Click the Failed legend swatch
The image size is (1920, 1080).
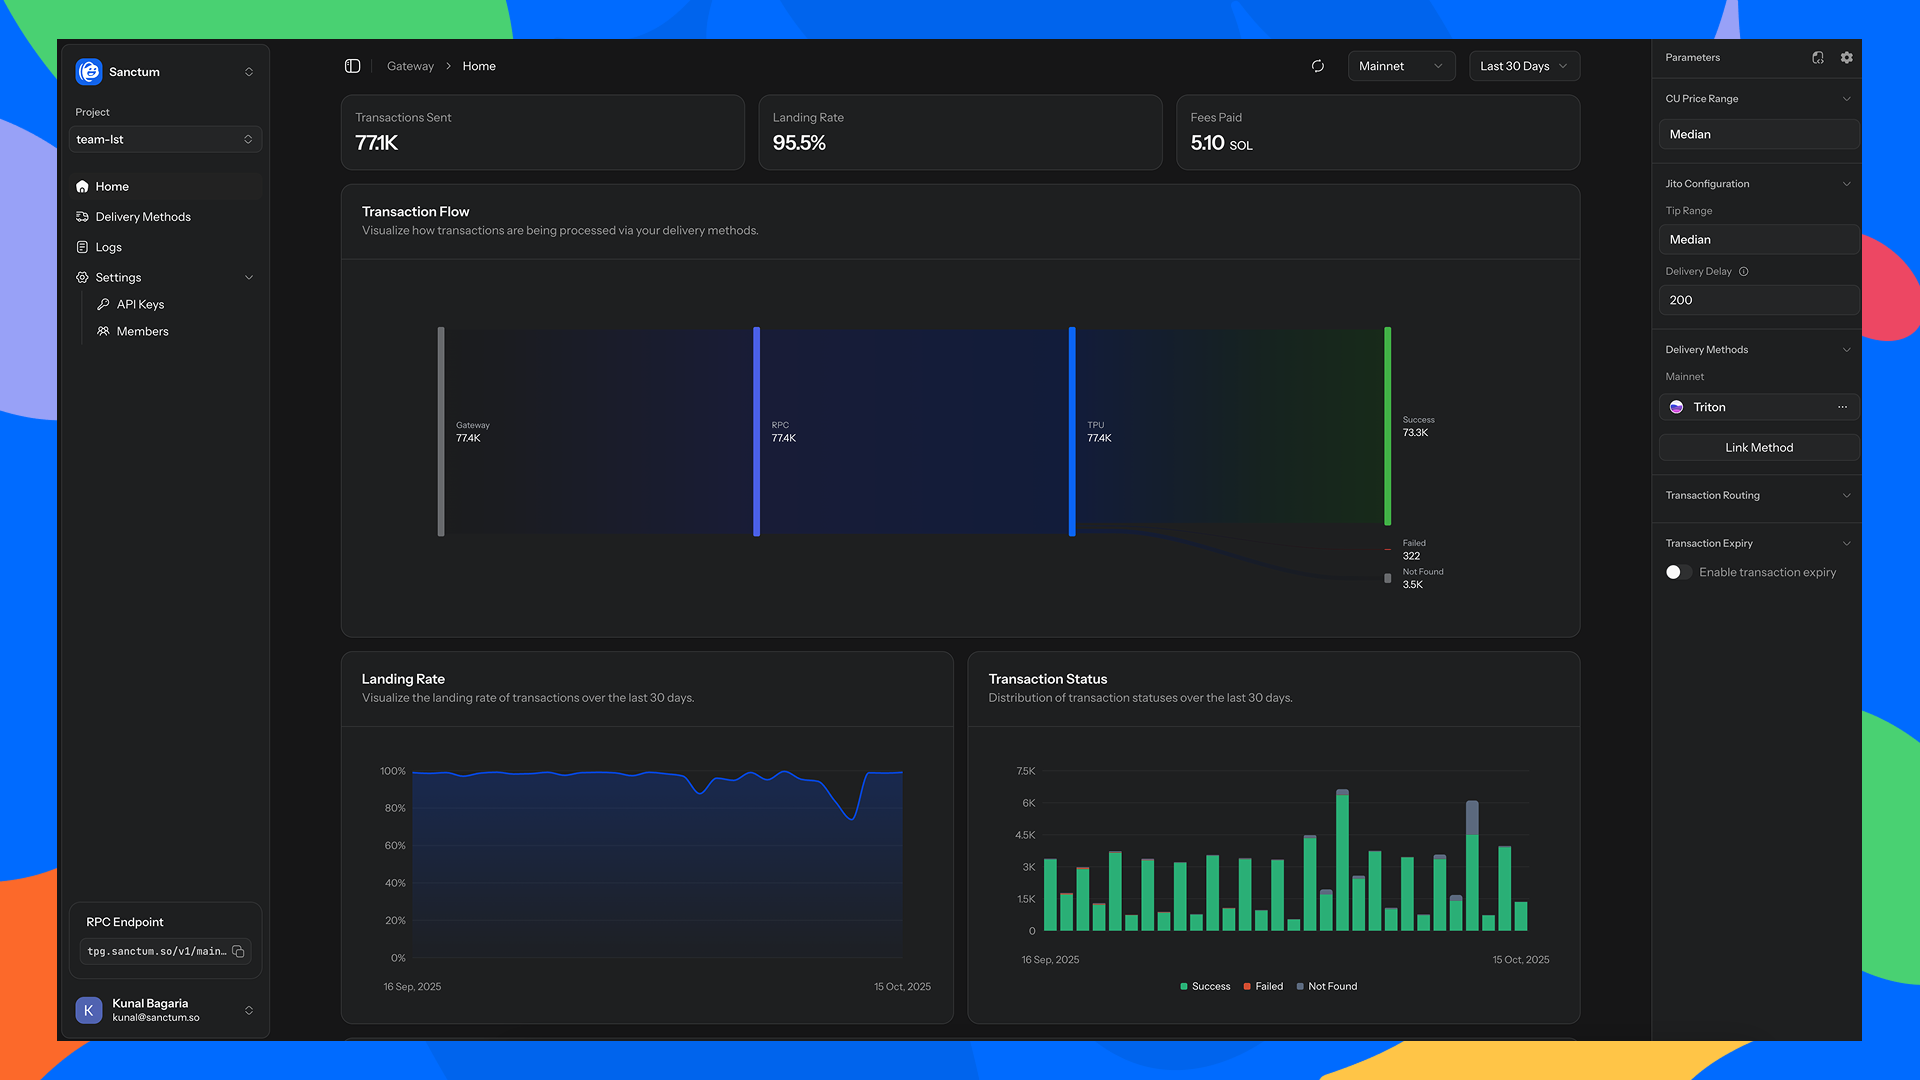[x=1247, y=987]
